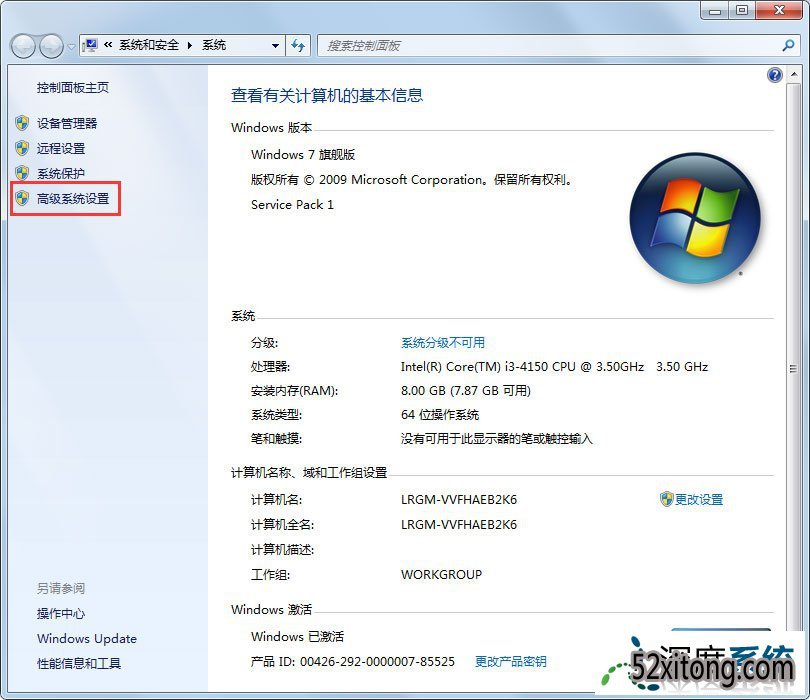
Task: Open 操作中心 under 另请参阅
Action: coord(61,614)
